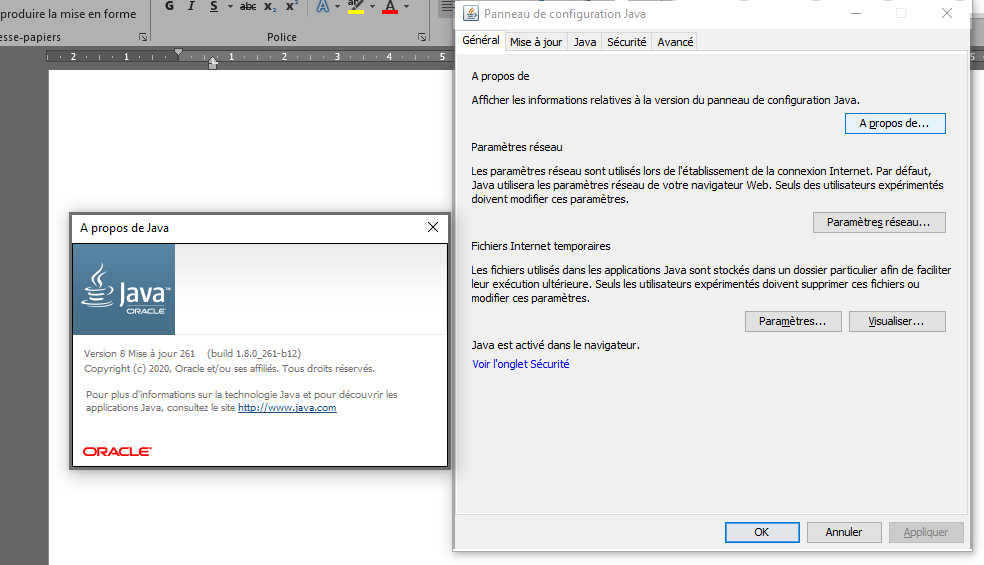Apply underline (S) in Word ribbon
The height and width of the screenshot is (565, 984).
coord(214,6)
